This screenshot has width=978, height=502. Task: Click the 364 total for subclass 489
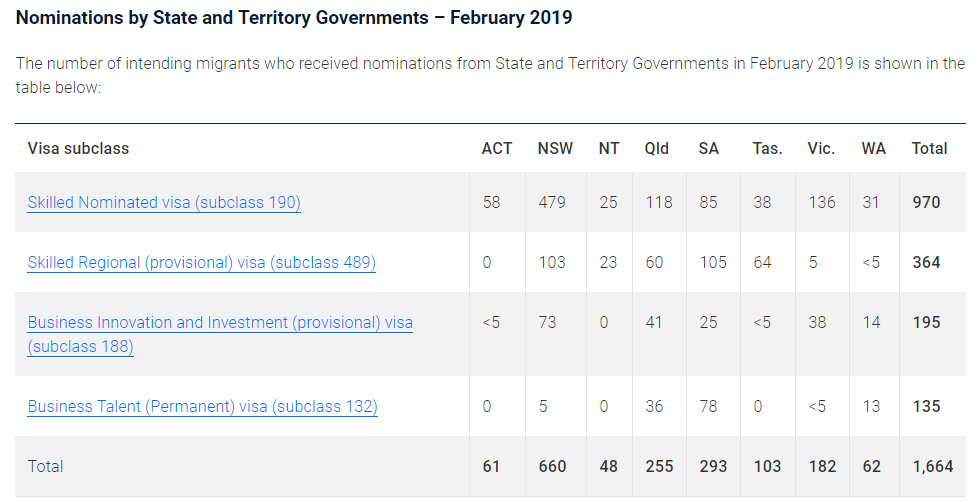click(926, 263)
